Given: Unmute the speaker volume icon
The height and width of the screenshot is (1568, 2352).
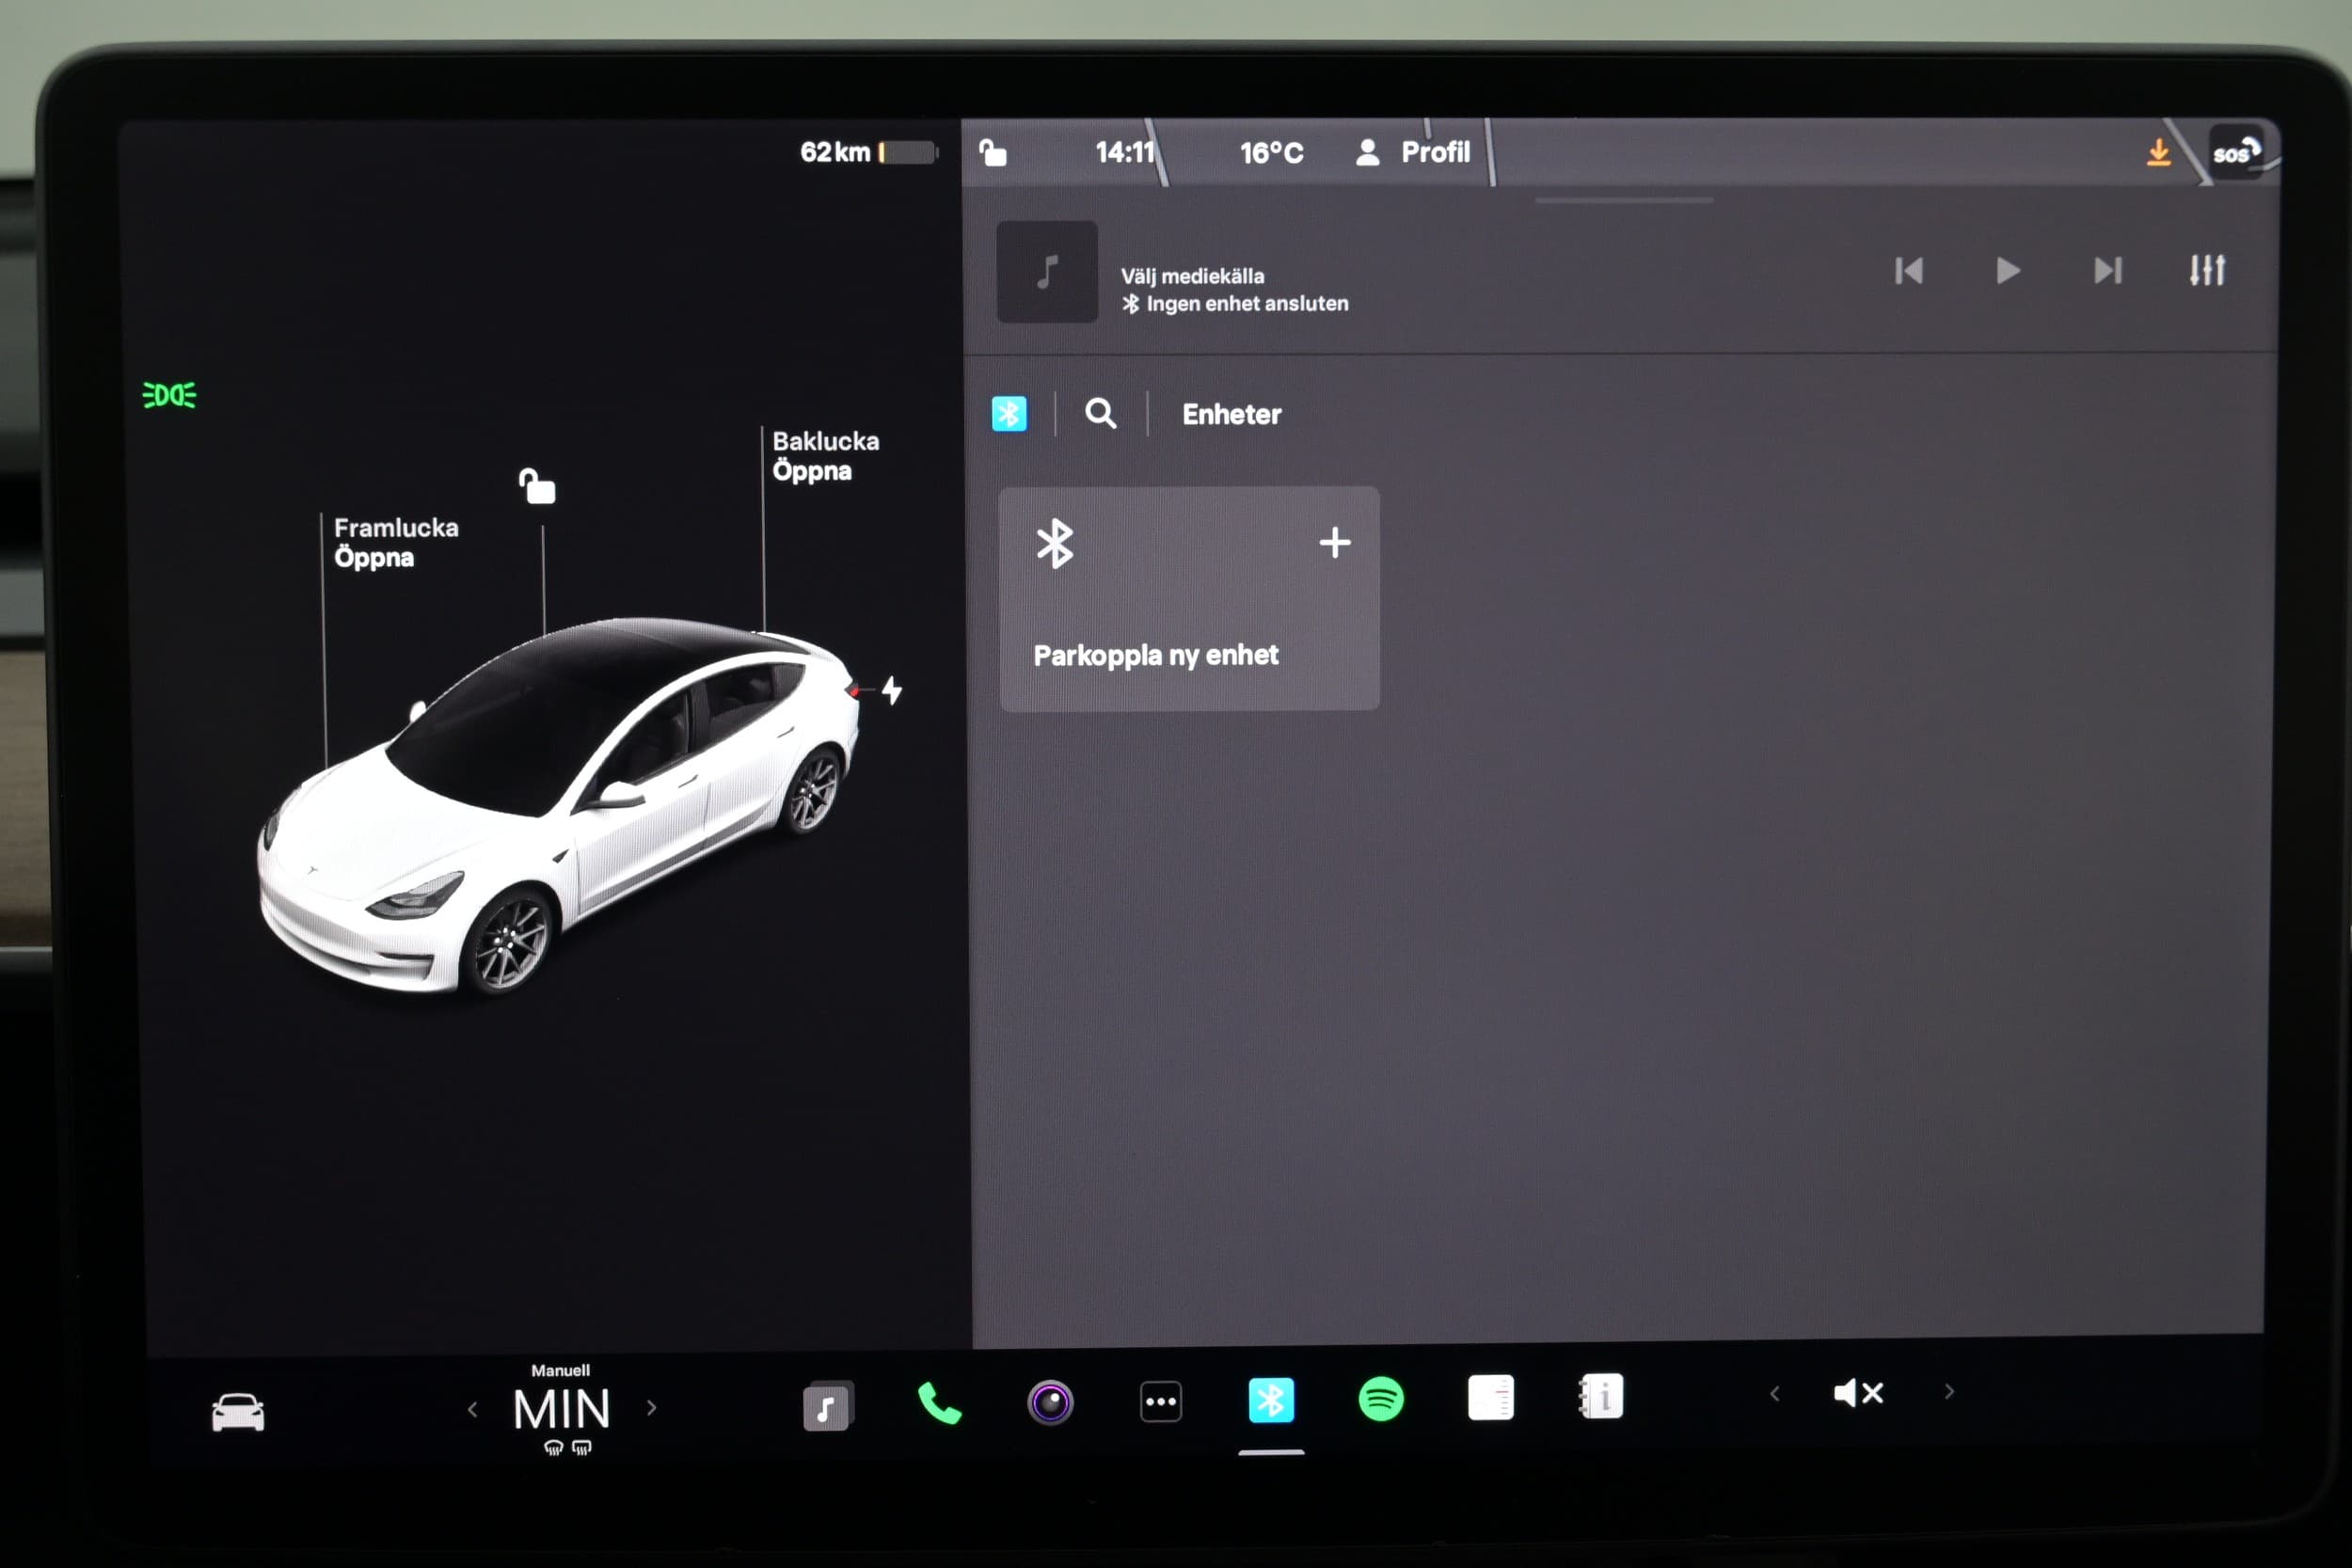Looking at the screenshot, I should tap(1858, 1392).
